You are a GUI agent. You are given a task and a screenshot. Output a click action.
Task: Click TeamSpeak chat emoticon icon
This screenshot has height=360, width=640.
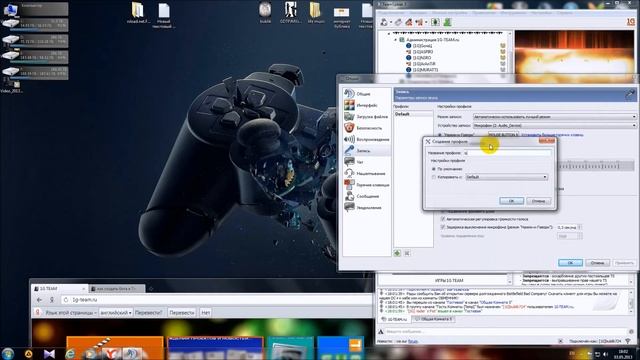631,332
